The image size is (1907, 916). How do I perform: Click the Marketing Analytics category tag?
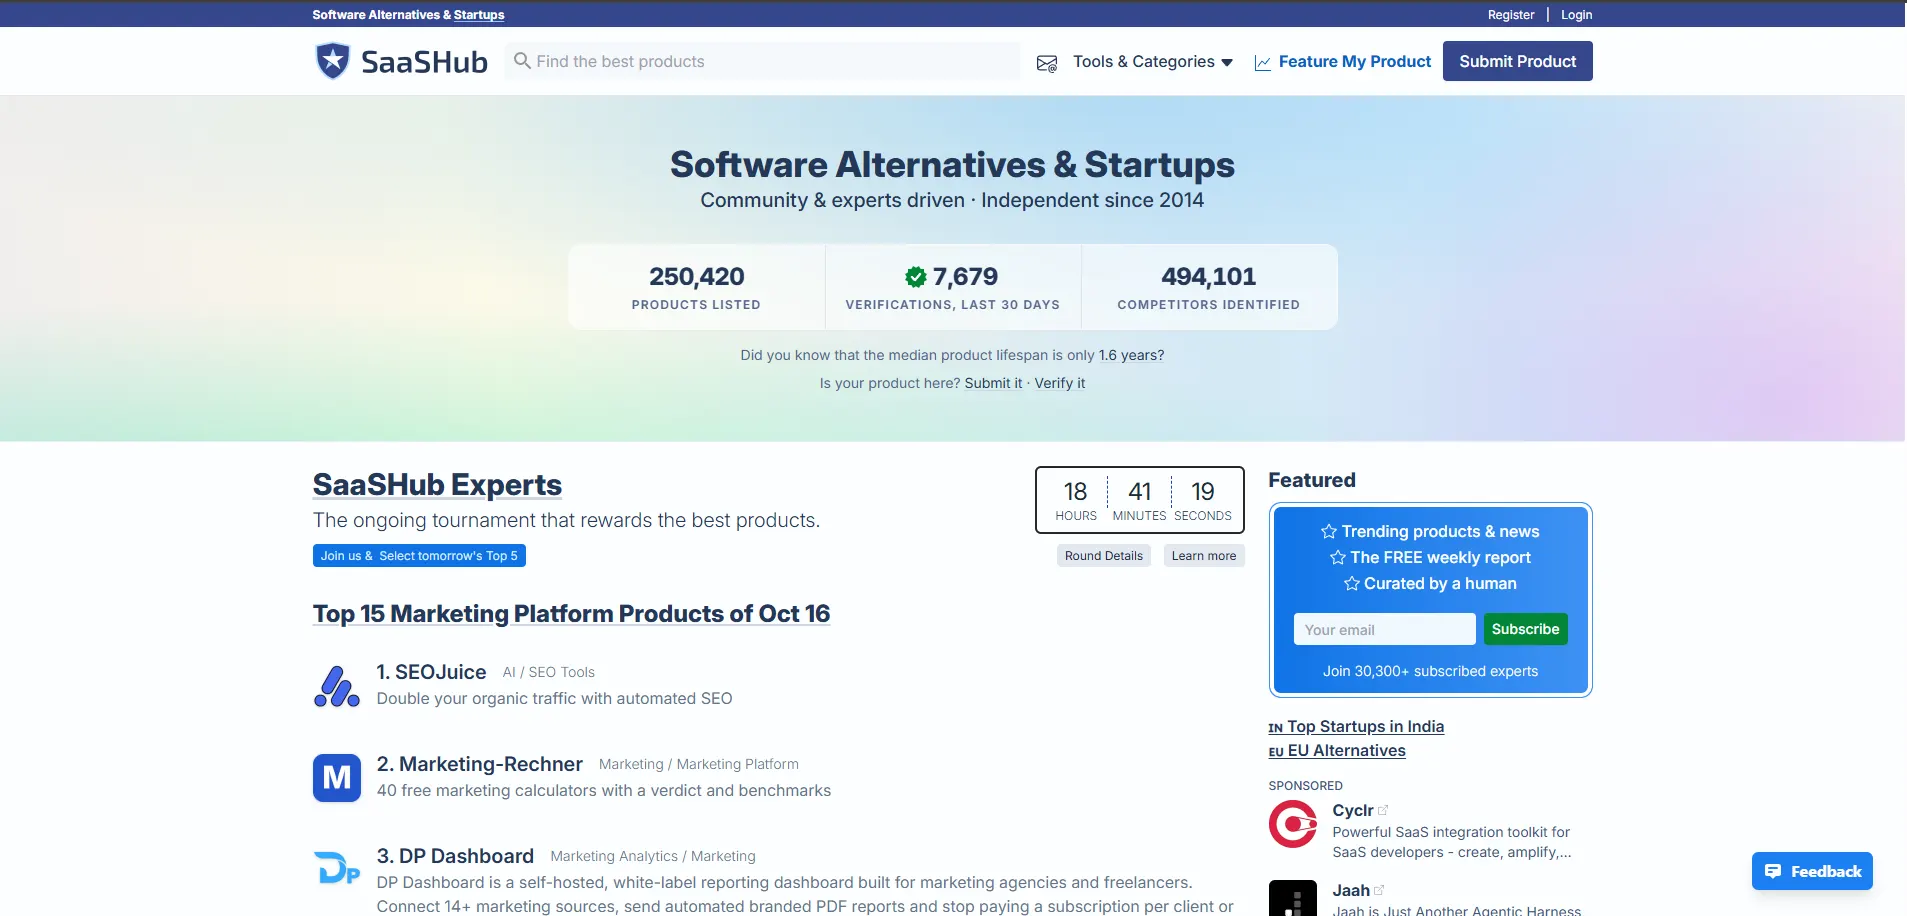pos(614,856)
